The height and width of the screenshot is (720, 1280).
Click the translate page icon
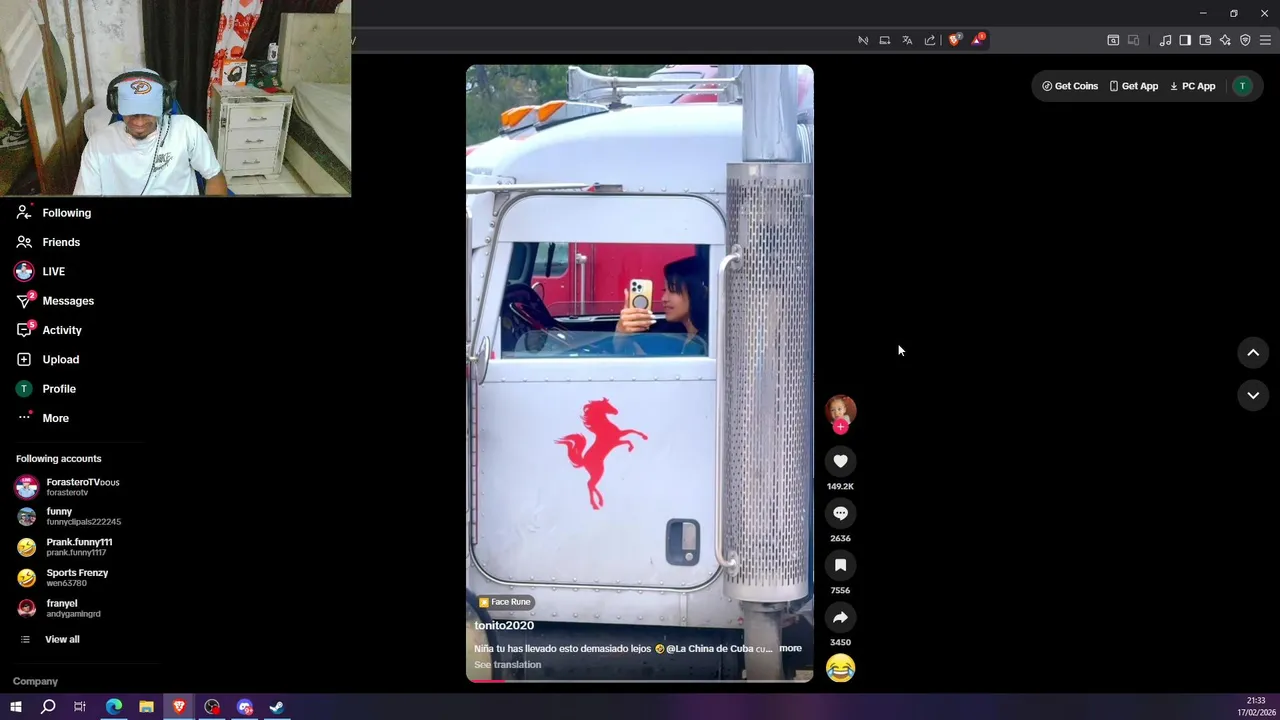click(907, 40)
